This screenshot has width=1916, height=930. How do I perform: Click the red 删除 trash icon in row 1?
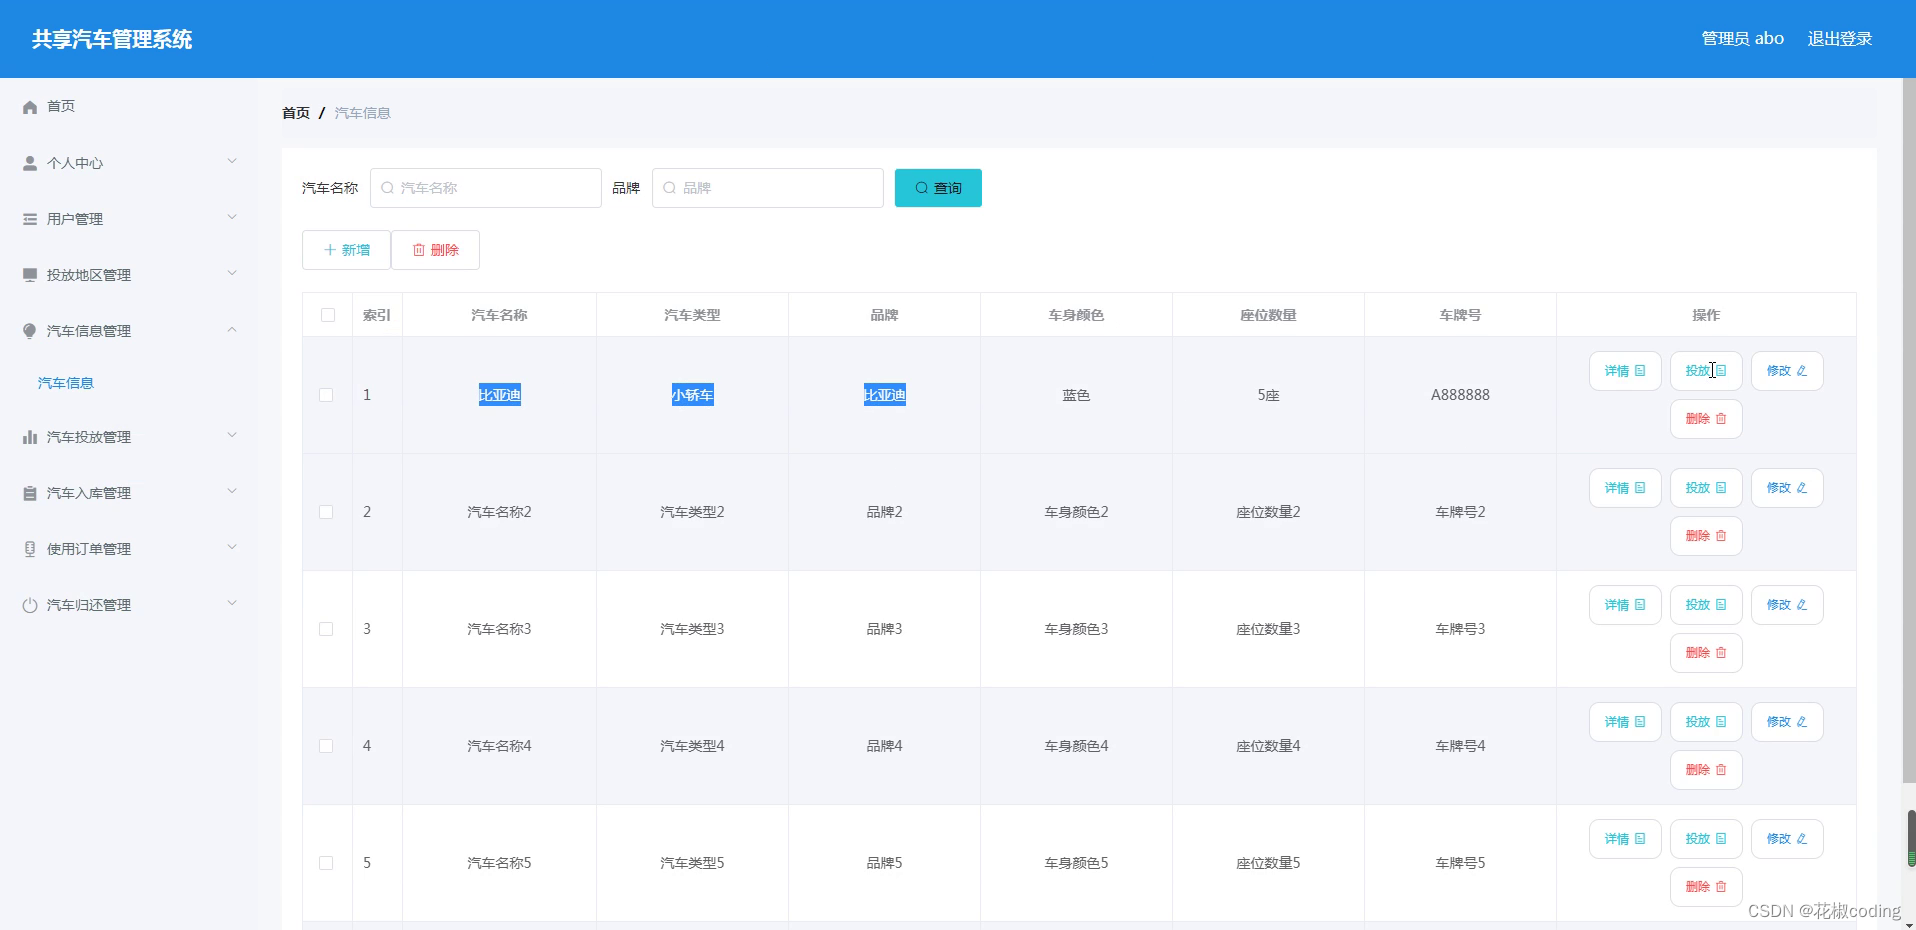click(1721, 419)
